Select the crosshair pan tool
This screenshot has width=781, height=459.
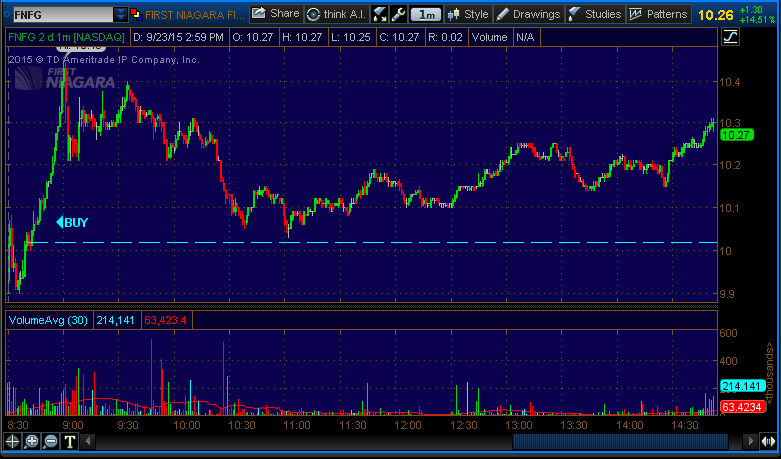coord(12,441)
